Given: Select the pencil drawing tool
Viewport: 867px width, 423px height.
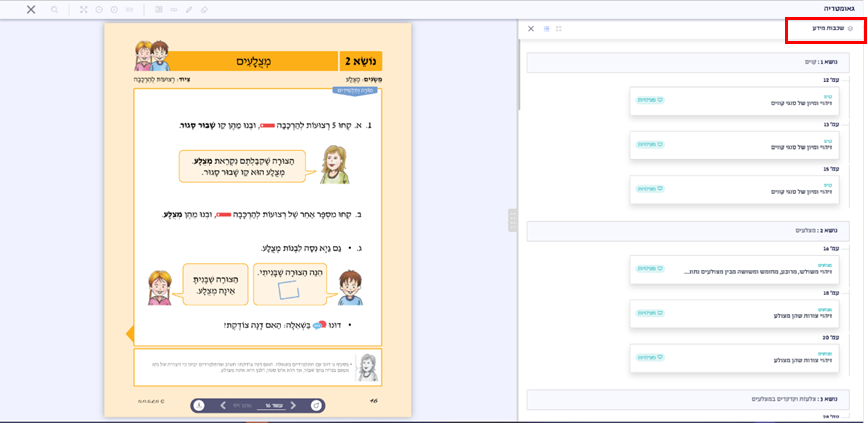Looking at the screenshot, I should point(189,9).
